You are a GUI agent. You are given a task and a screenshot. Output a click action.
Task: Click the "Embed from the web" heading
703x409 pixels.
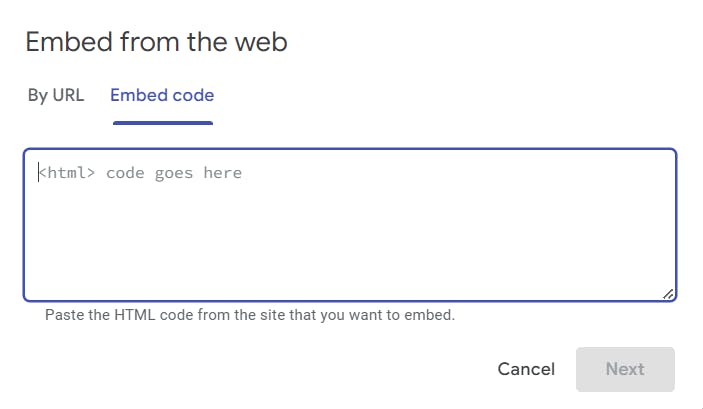156,42
